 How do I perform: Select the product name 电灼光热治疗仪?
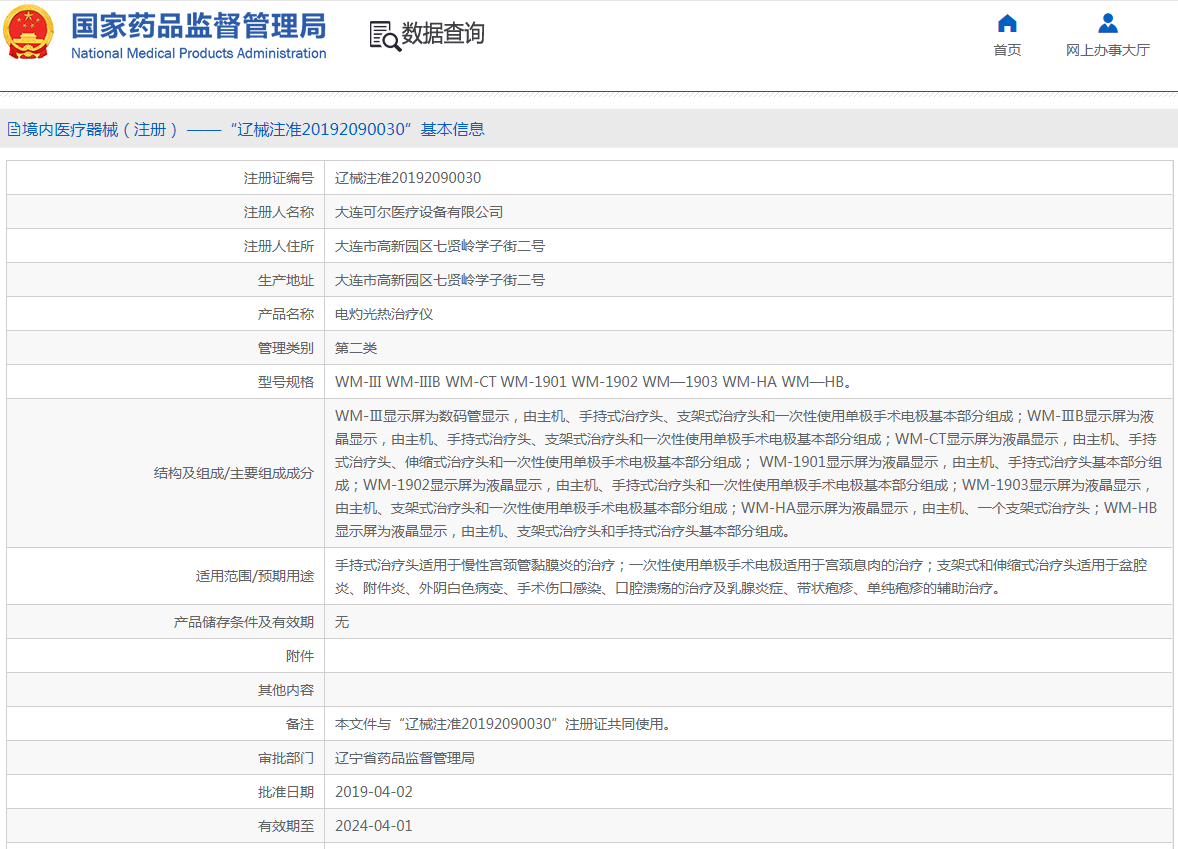384,314
